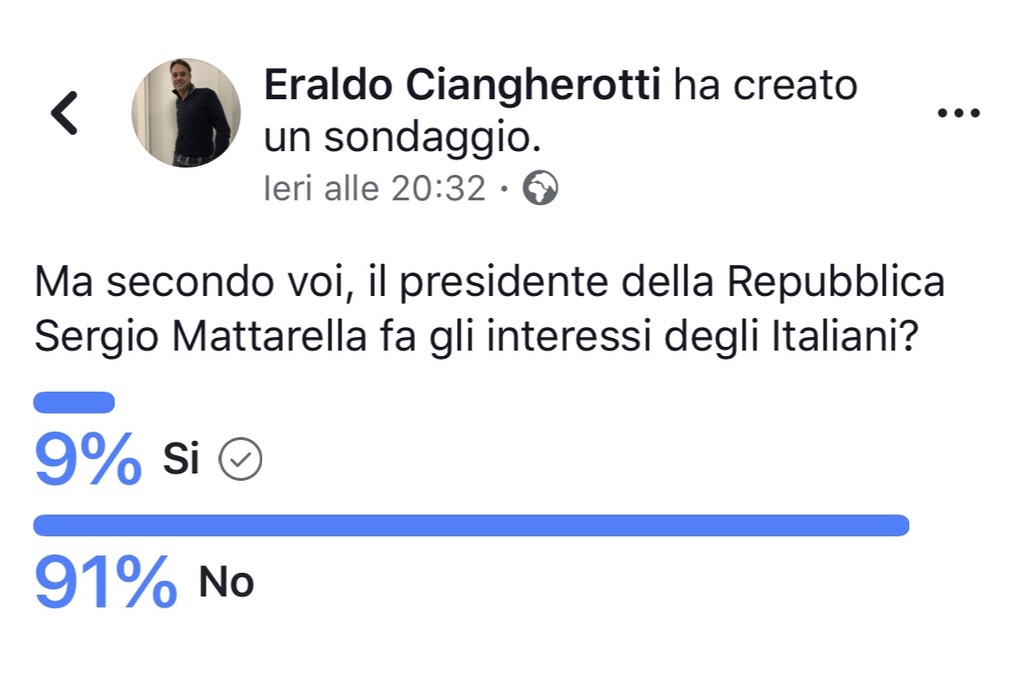The image size is (1024, 683).
Task: Click the 'un sondaggio.' text
Action: [401, 139]
